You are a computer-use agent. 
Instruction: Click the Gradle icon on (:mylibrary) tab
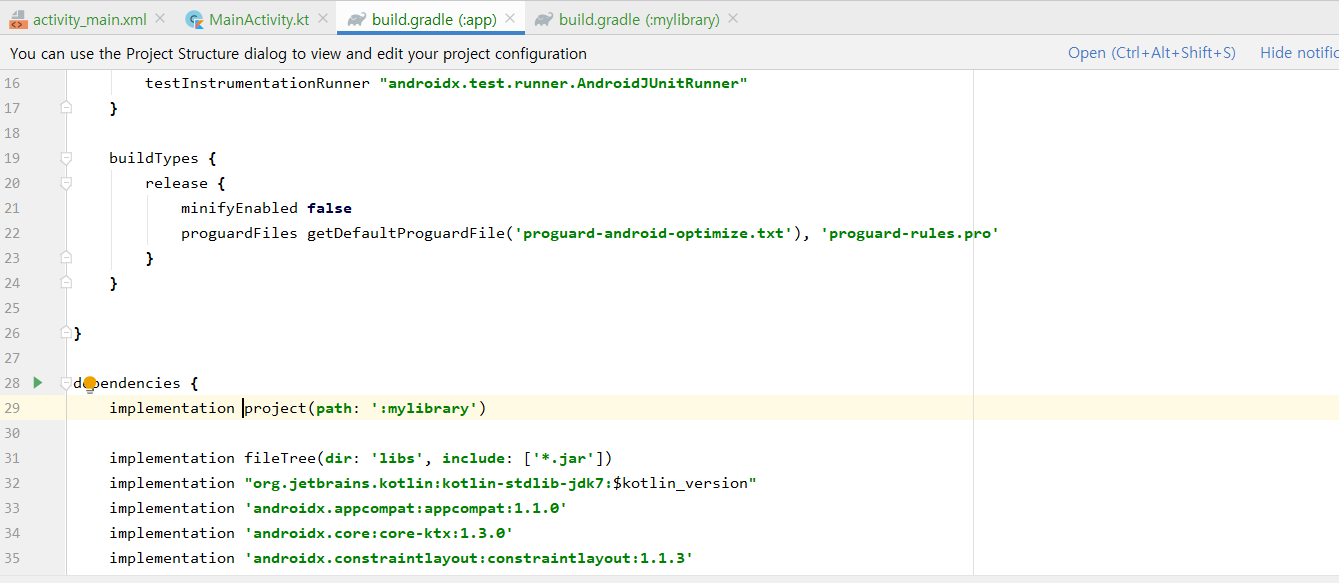[543, 19]
